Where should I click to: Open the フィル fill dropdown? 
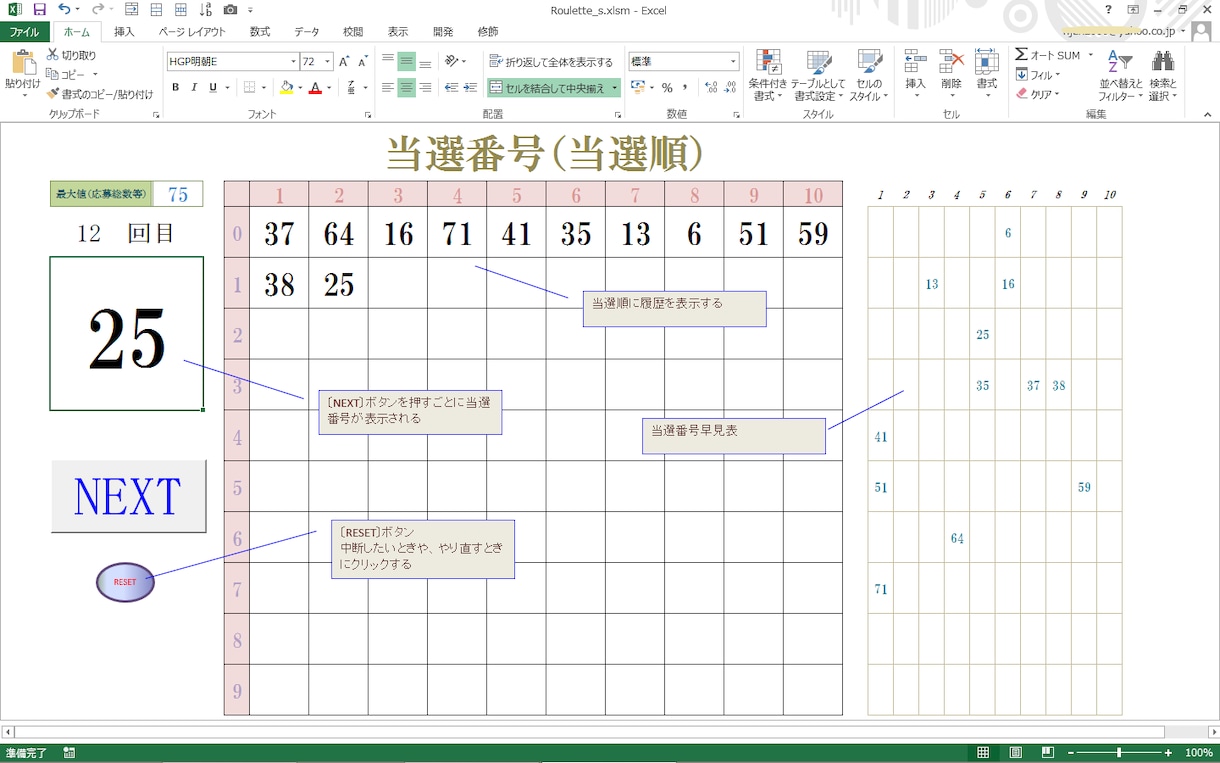[1038, 75]
